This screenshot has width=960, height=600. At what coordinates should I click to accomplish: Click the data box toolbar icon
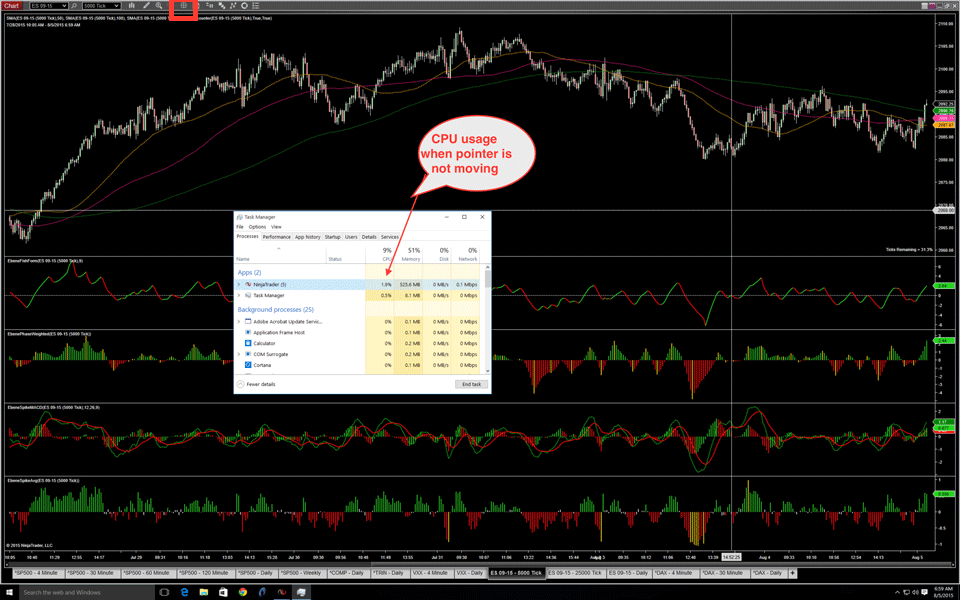point(209,6)
